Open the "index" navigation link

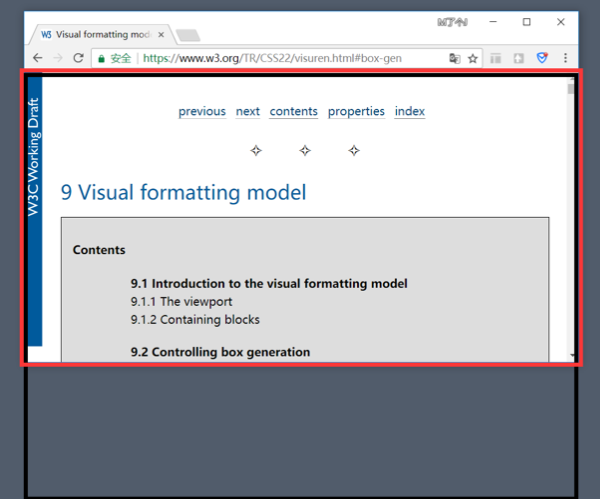(x=410, y=111)
